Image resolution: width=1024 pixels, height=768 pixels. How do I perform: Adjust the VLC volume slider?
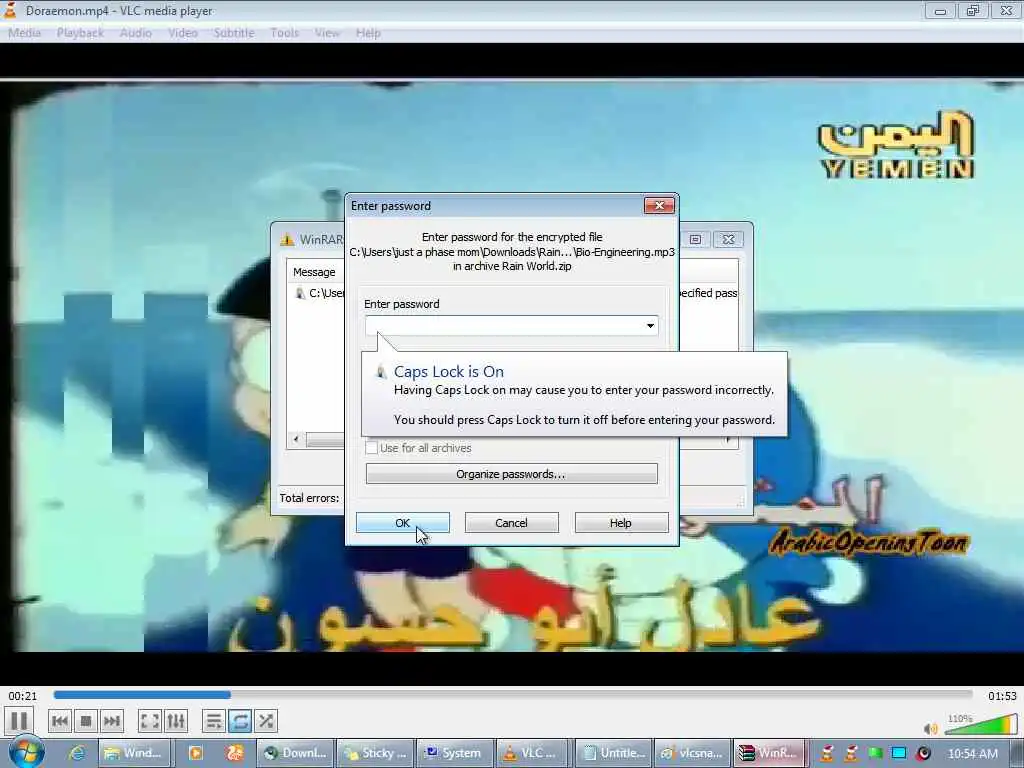coord(981,725)
